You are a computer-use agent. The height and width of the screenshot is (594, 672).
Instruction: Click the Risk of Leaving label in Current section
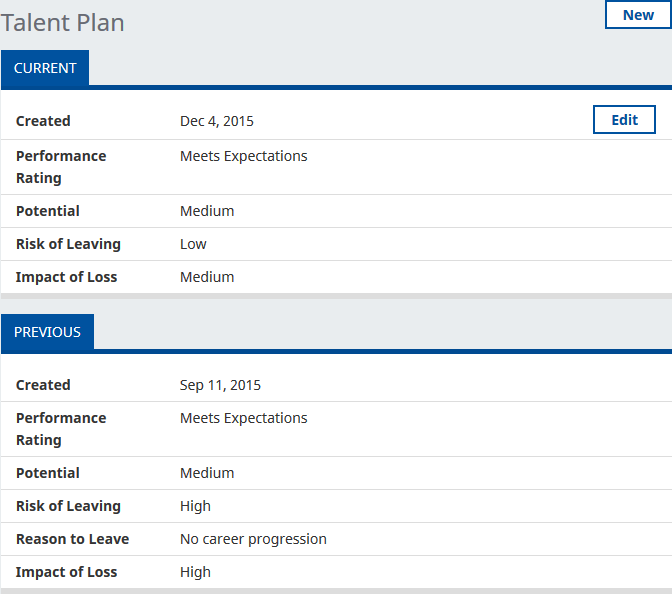68,244
